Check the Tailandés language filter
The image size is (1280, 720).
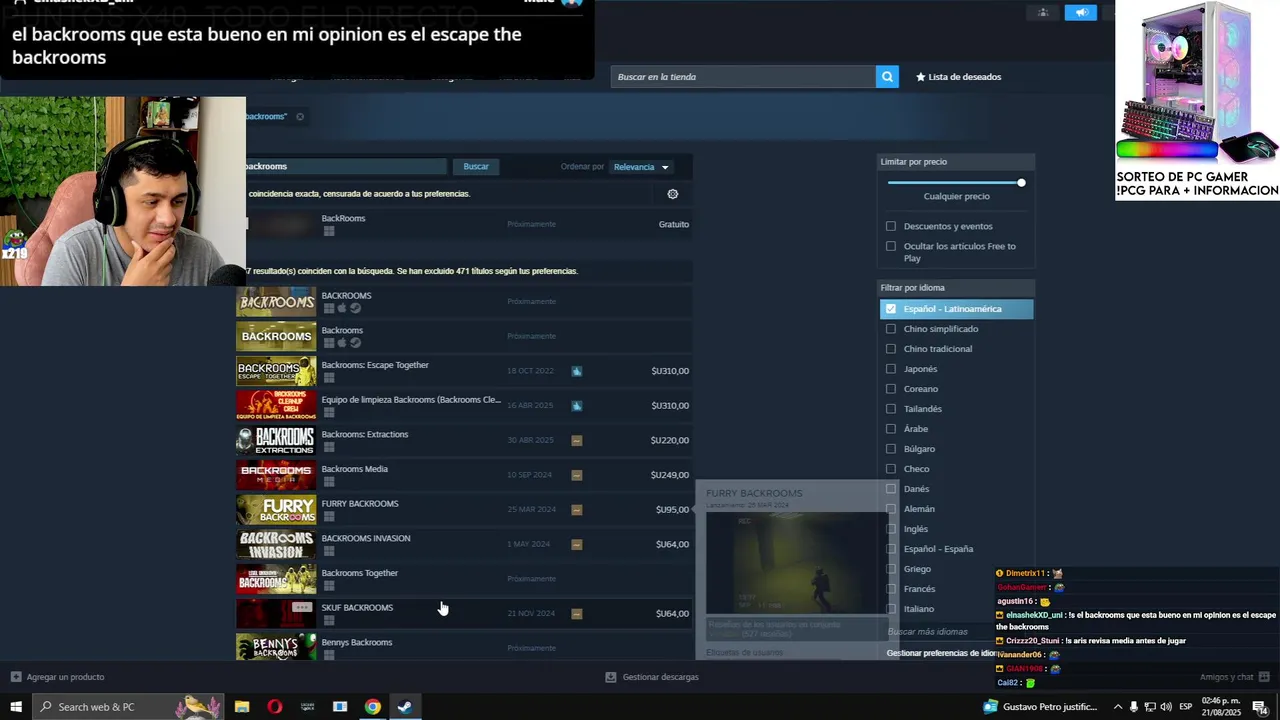click(891, 409)
